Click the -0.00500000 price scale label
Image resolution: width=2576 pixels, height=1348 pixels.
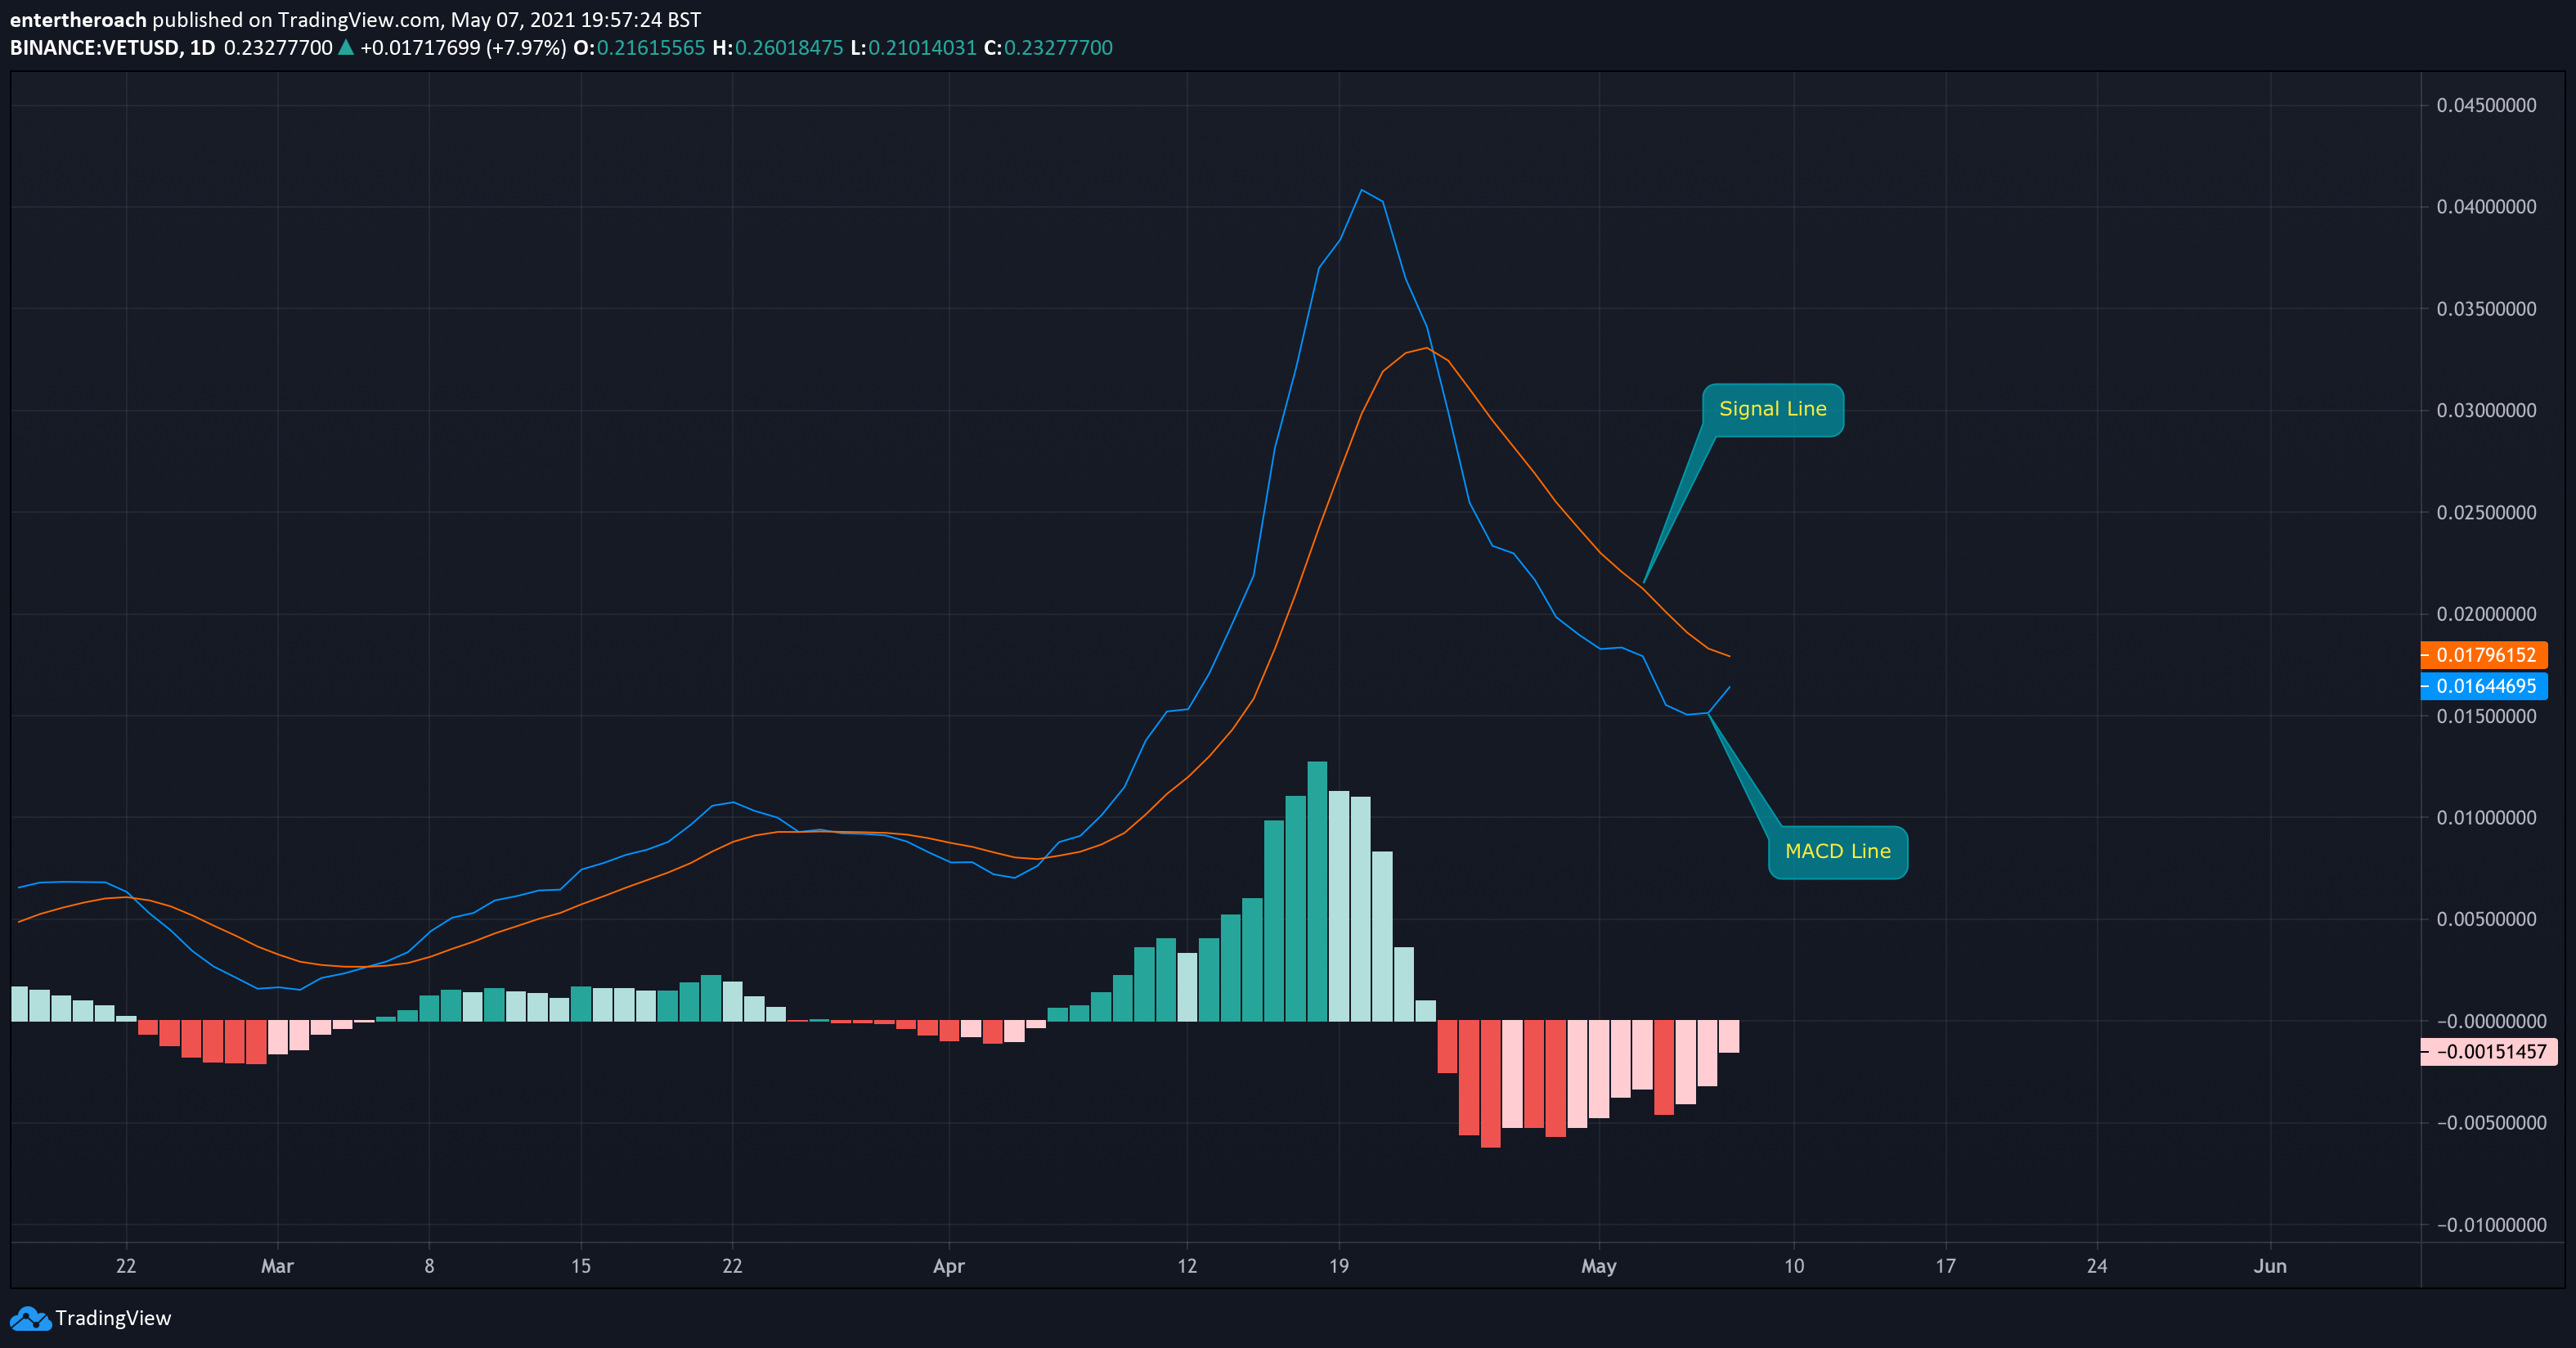[x=2491, y=1123]
